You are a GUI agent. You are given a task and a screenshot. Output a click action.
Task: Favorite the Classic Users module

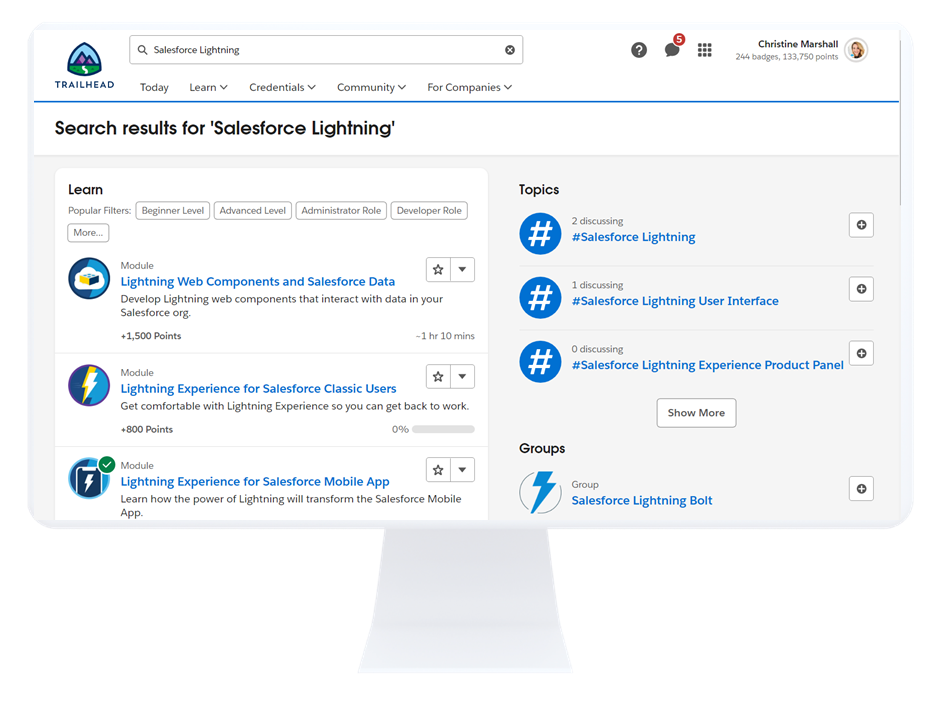pyautogui.click(x=438, y=376)
